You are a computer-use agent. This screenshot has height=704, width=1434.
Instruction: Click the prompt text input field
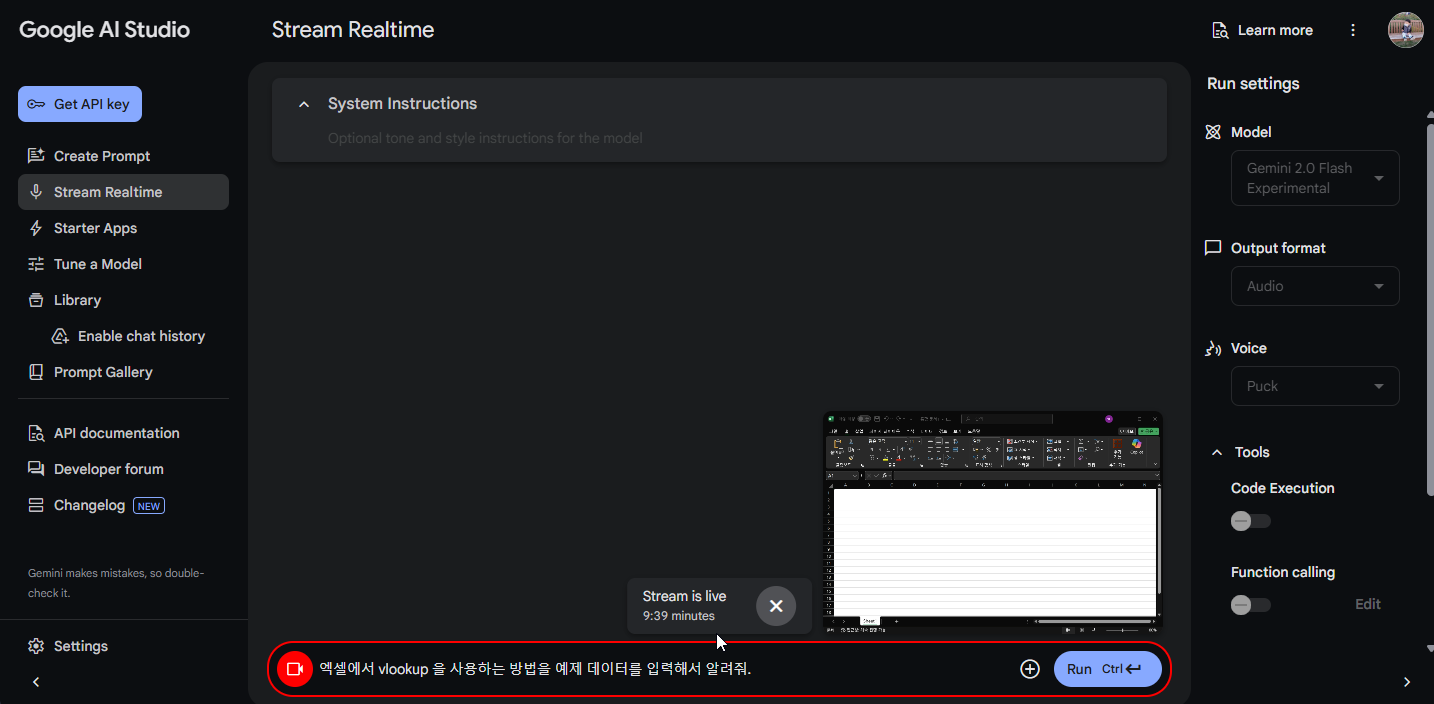pos(660,669)
